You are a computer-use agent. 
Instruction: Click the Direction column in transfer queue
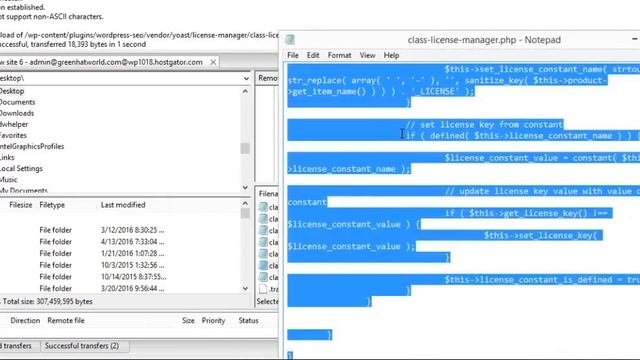click(25, 320)
